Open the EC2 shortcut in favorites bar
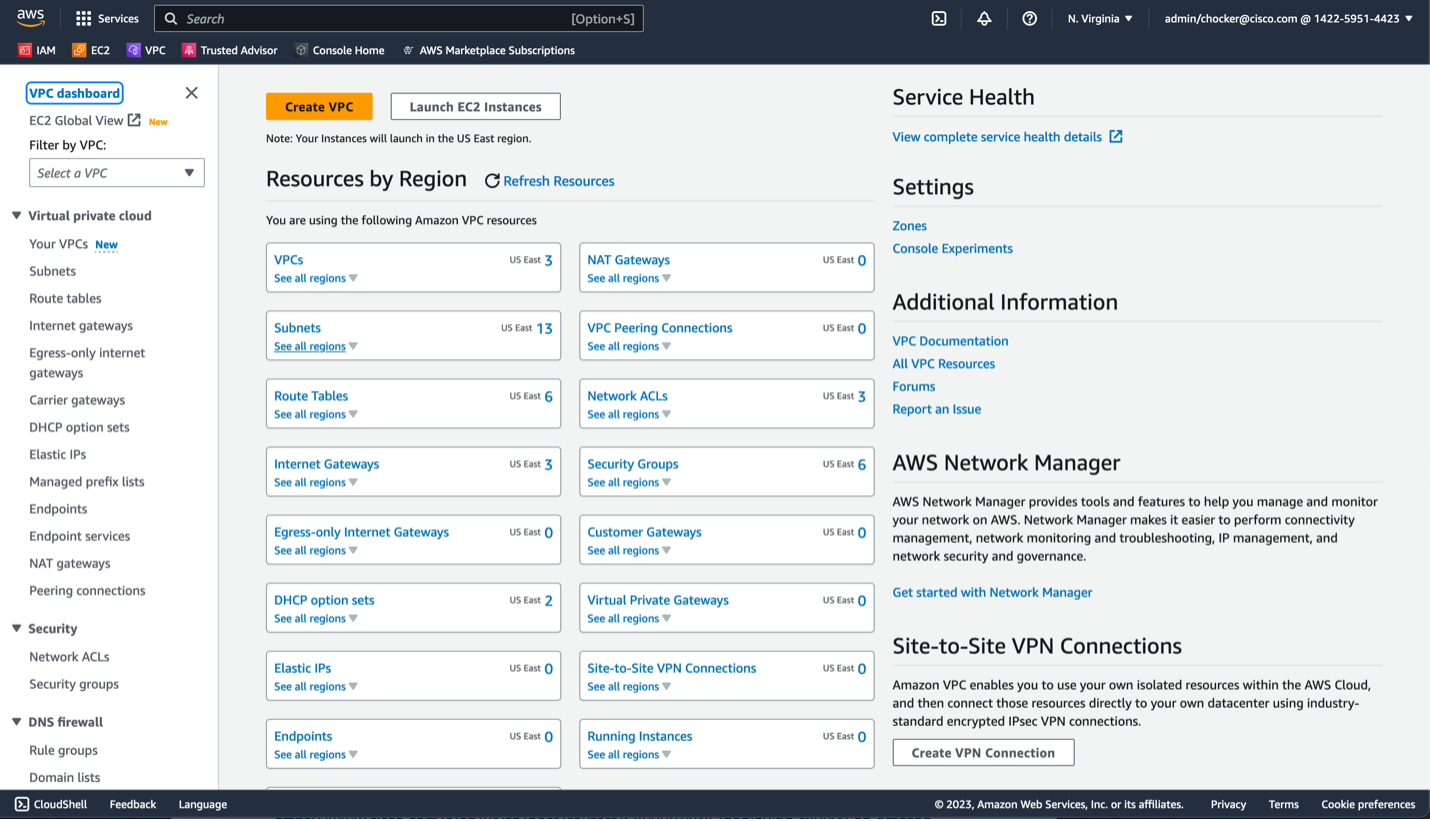1430x821 pixels. click(x=91, y=50)
